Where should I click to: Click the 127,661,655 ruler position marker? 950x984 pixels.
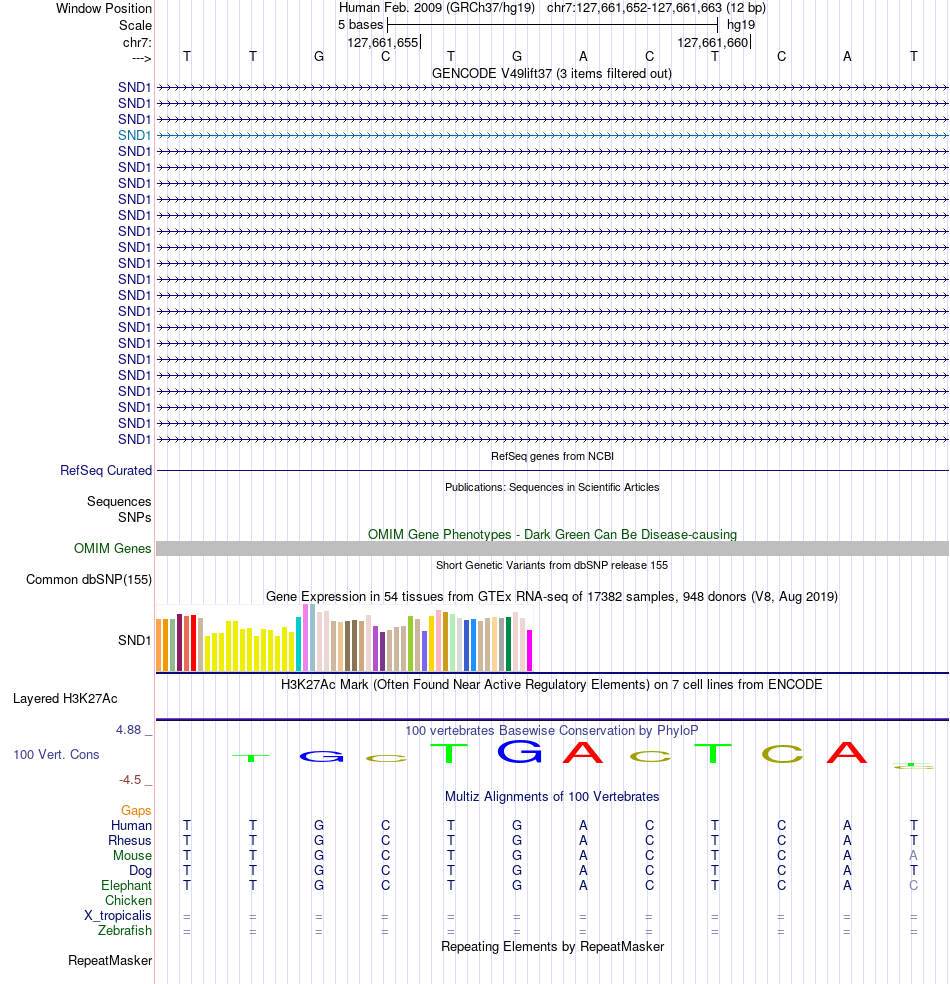pos(383,42)
